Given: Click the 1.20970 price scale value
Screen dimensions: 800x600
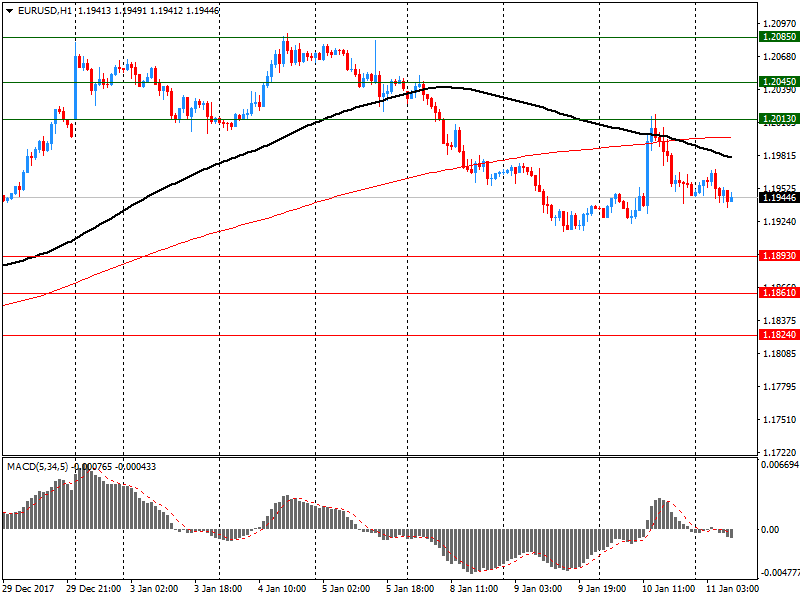Looking at the screenshot, I should tap(778, 23).
